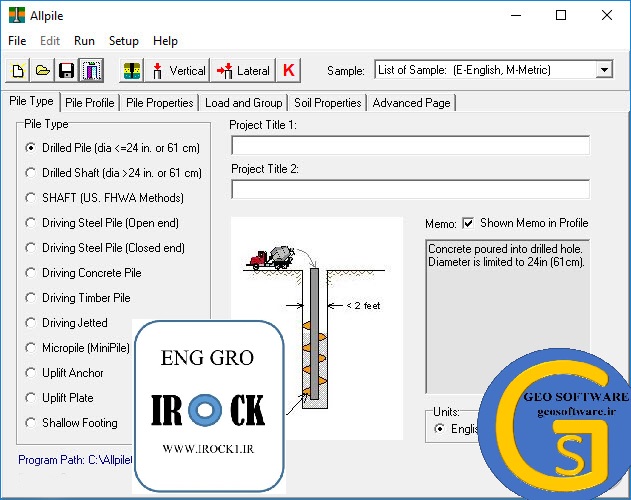The height and width of the screenshot is (500, 631).
Task: Run Vertical analysis from the toolbar
Action: point(178,70)
